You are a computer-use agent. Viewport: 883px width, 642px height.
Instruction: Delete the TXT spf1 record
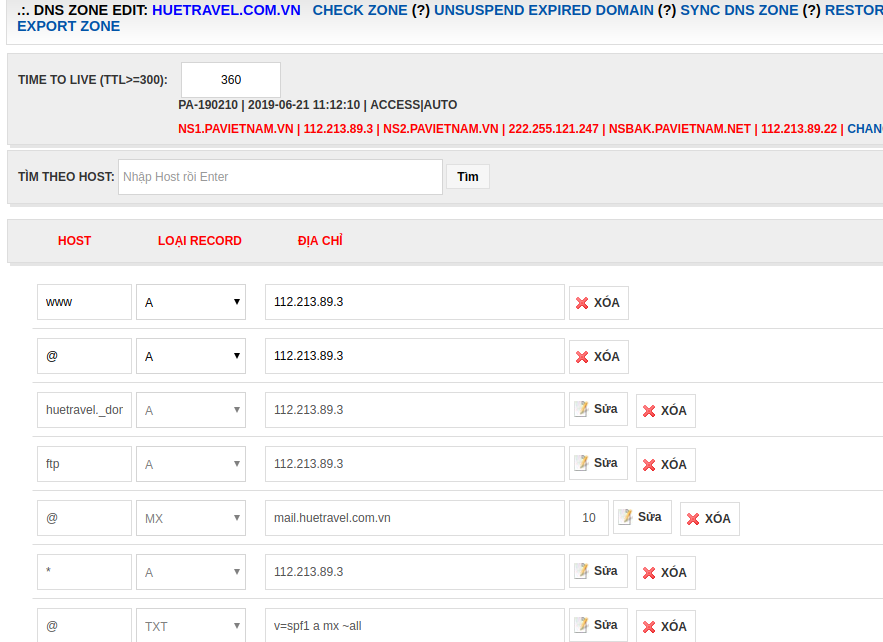click(666, 626)
